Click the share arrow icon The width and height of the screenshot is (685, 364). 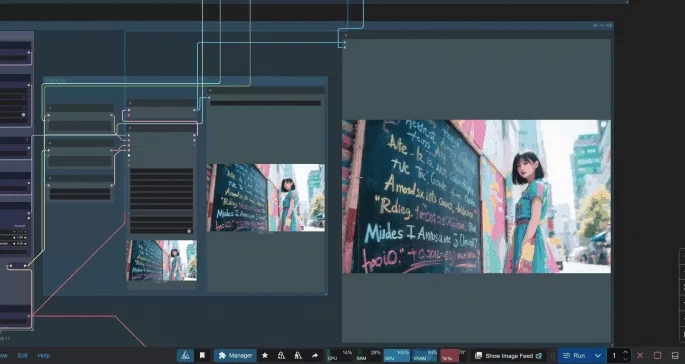pos(315,355)
